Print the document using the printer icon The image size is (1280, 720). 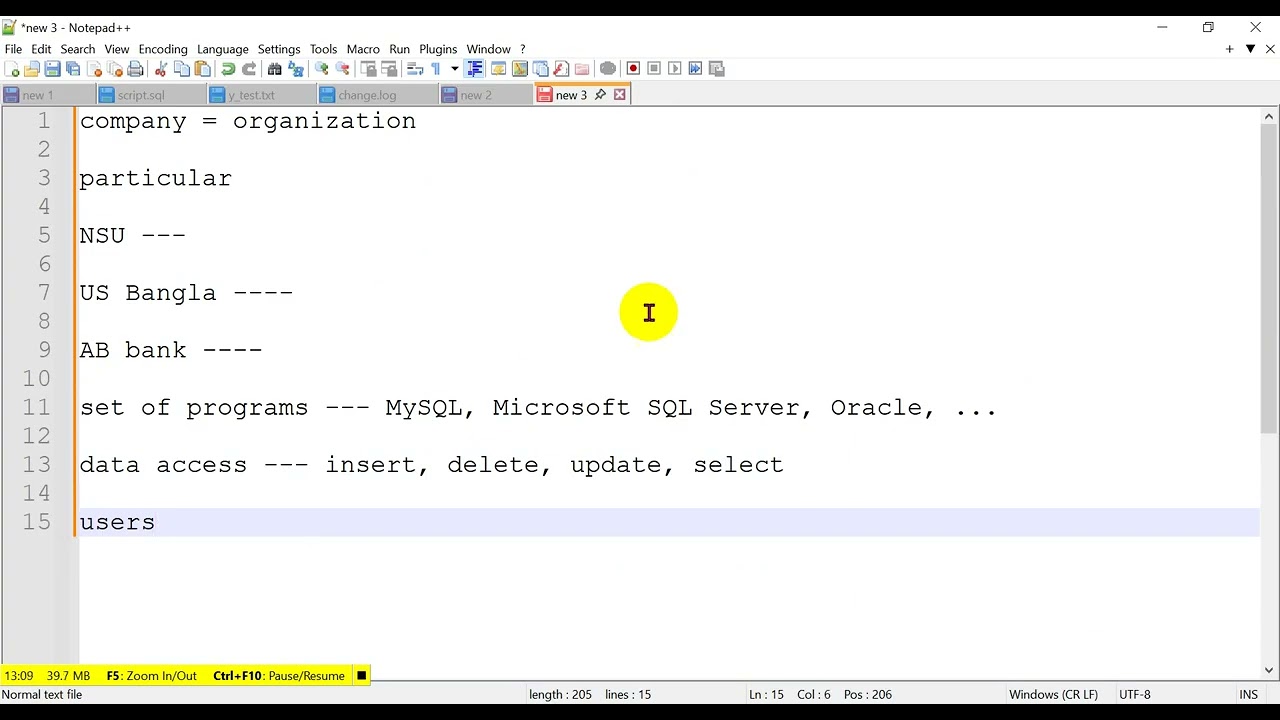tap(136, 69)
